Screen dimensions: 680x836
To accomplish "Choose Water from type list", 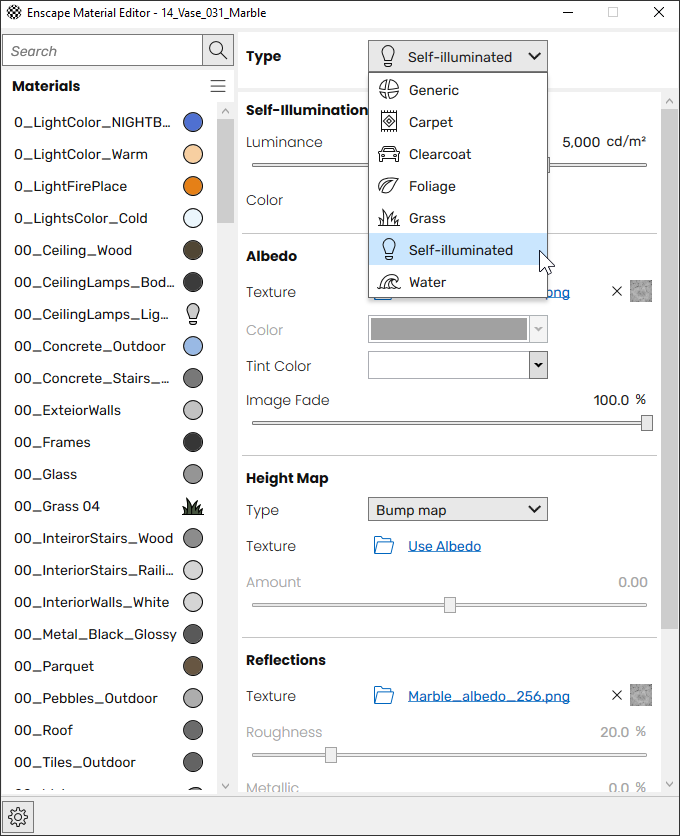I will click(x=458, y=282).
